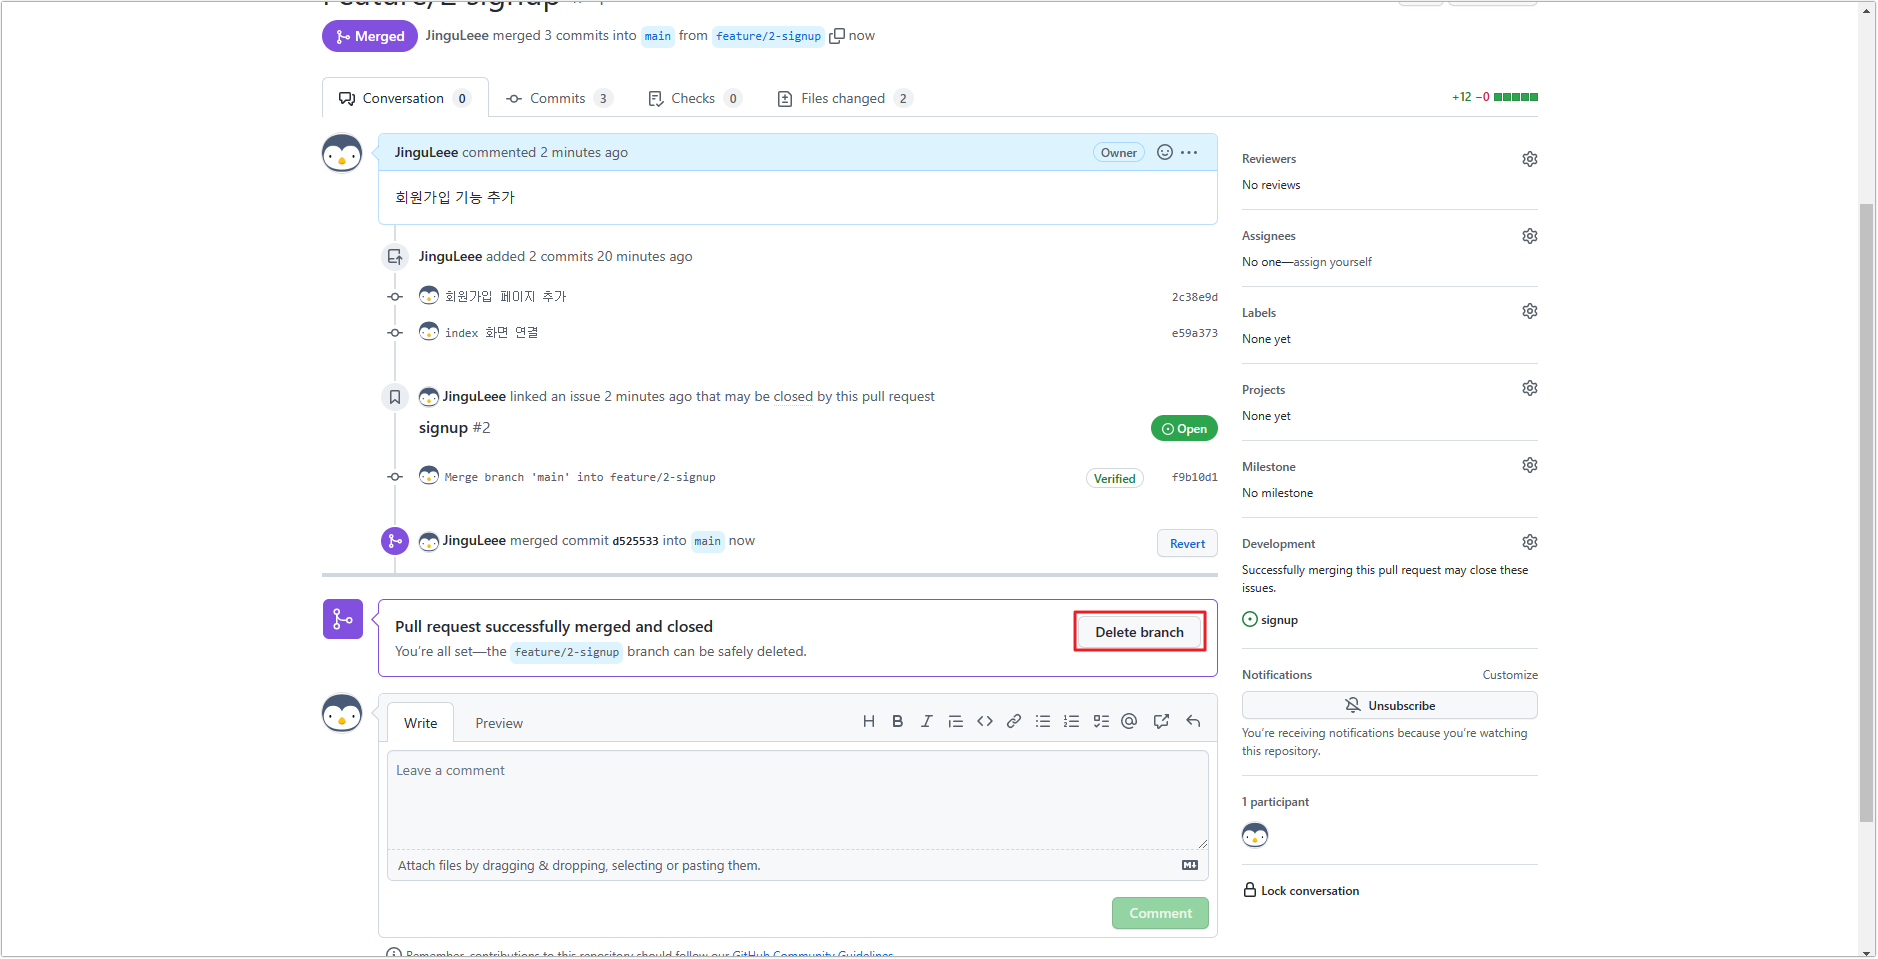Click Lock conversation
Viewport: 1878px width, 959px height.
pyautogui.click(x=1301, y=891)
